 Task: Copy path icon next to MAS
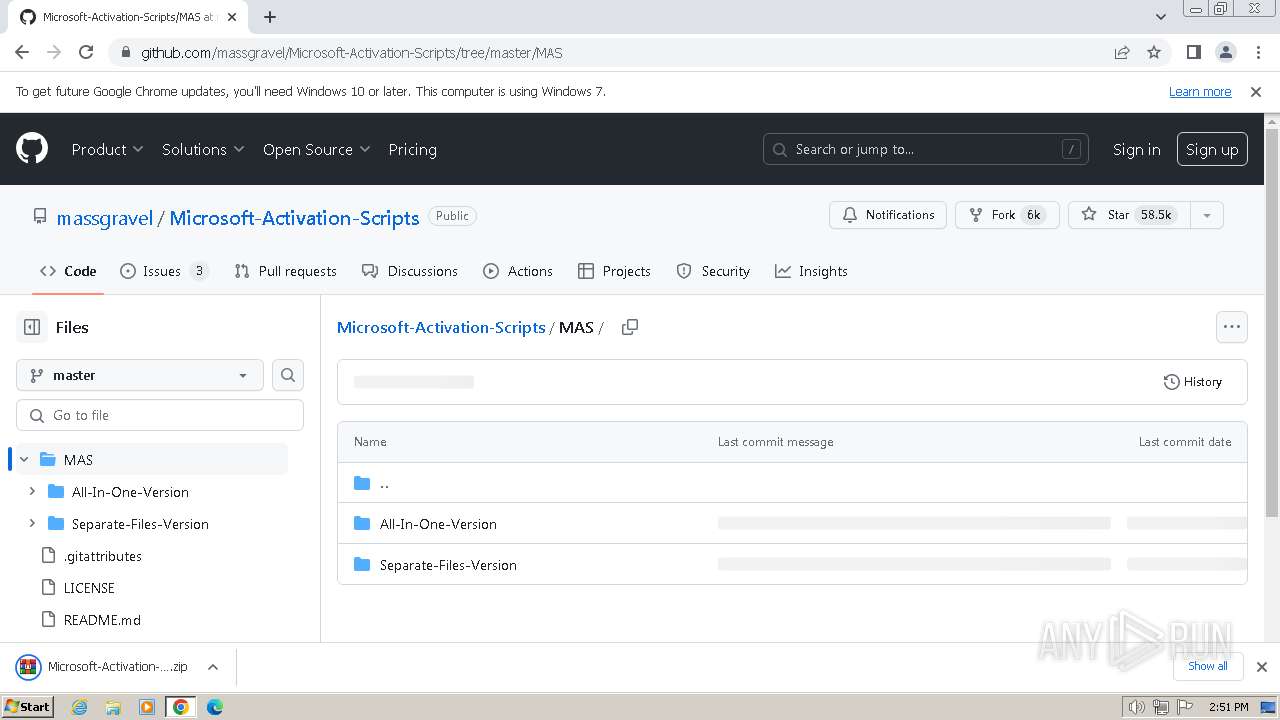[x=630, y=327]
